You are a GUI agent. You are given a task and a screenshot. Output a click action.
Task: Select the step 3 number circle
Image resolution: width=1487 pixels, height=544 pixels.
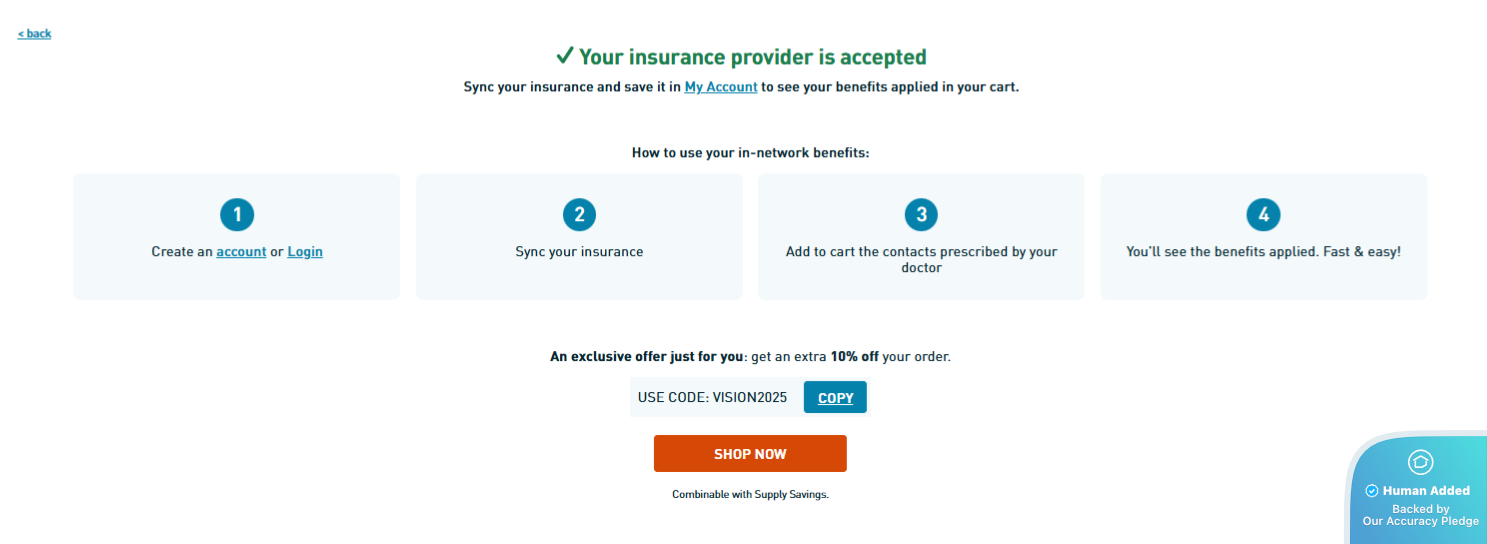921,214
